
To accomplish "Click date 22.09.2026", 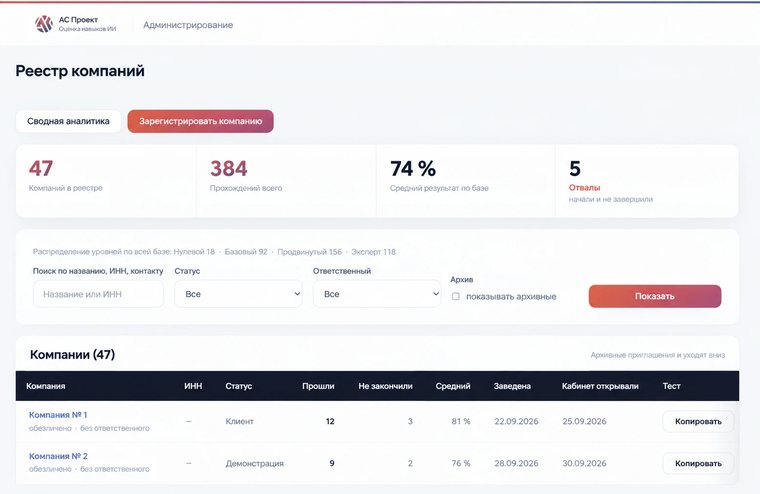I will (516, 421).
